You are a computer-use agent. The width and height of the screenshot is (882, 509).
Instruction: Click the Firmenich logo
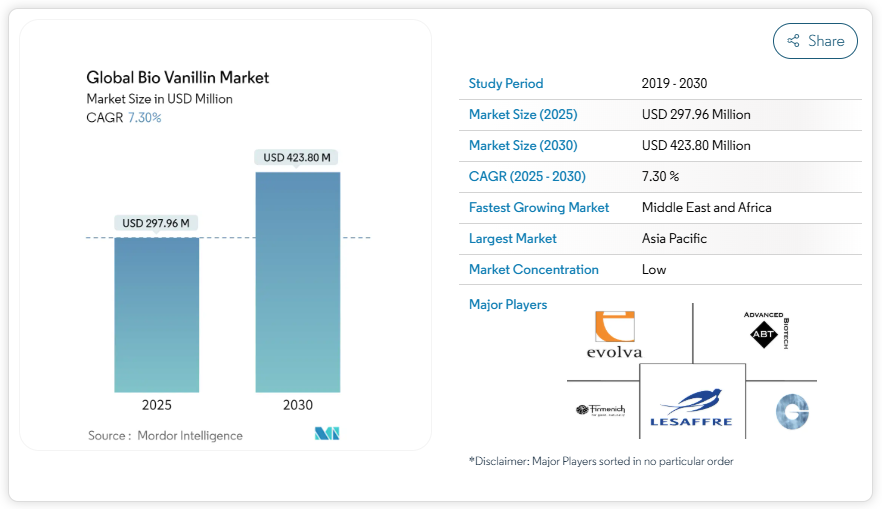[600, 410]
